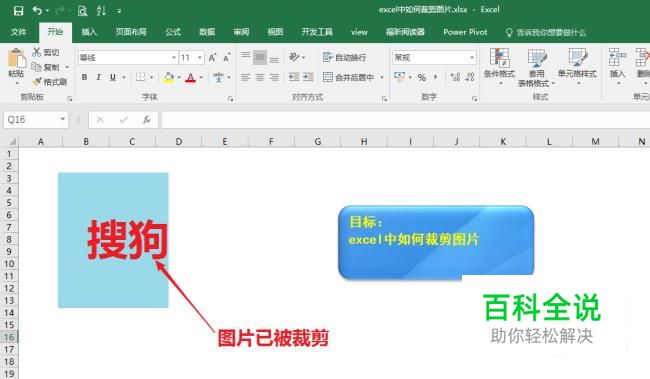Open the font name dropdown

(x=174, y=58)
